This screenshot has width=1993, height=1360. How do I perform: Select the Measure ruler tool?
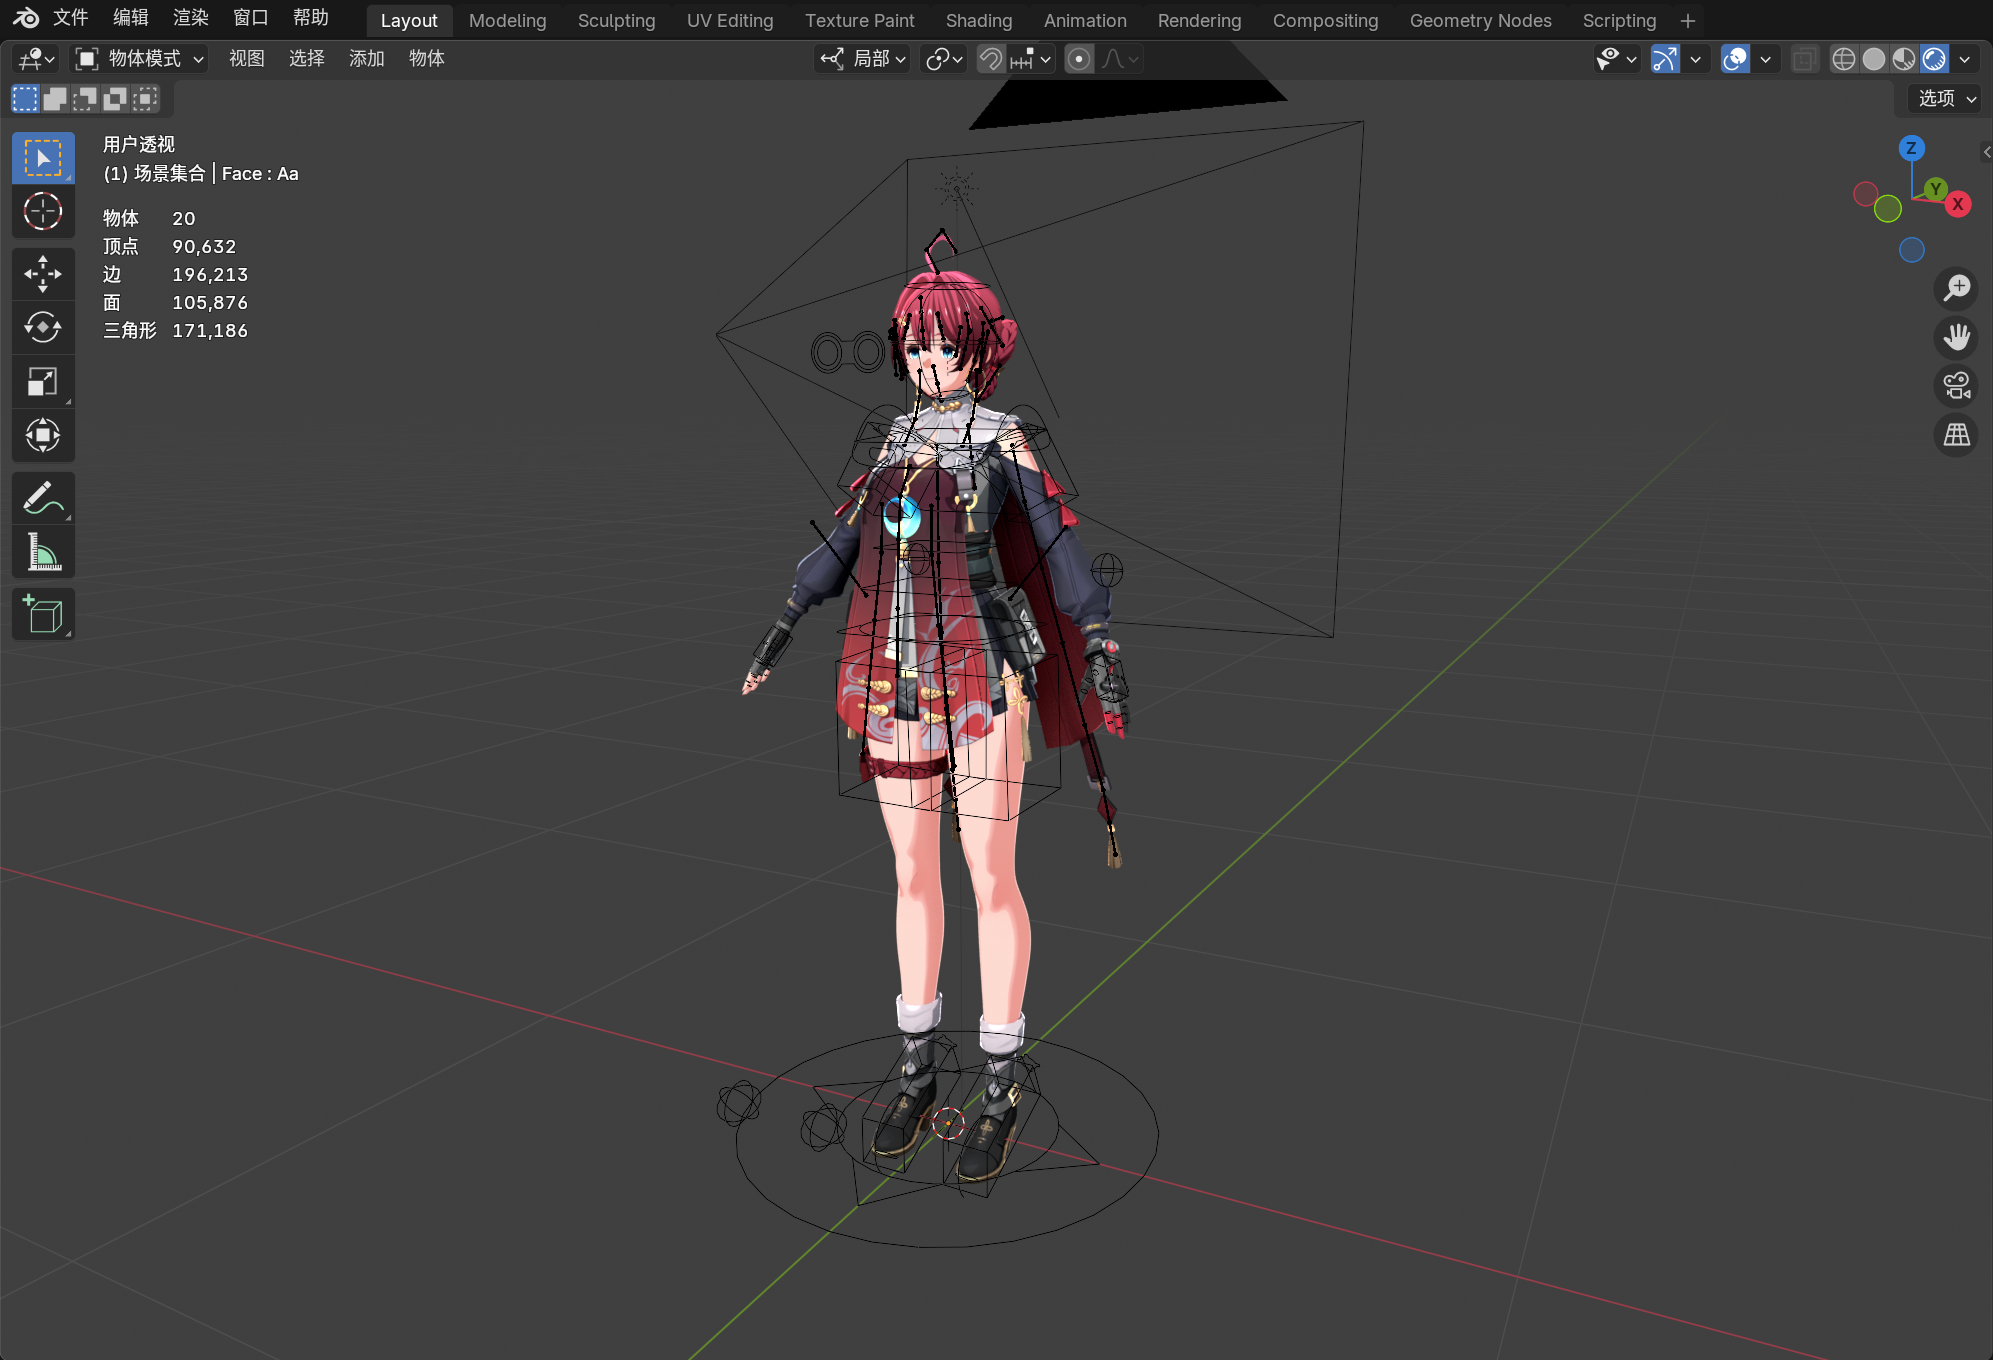[x=43, y=552]
